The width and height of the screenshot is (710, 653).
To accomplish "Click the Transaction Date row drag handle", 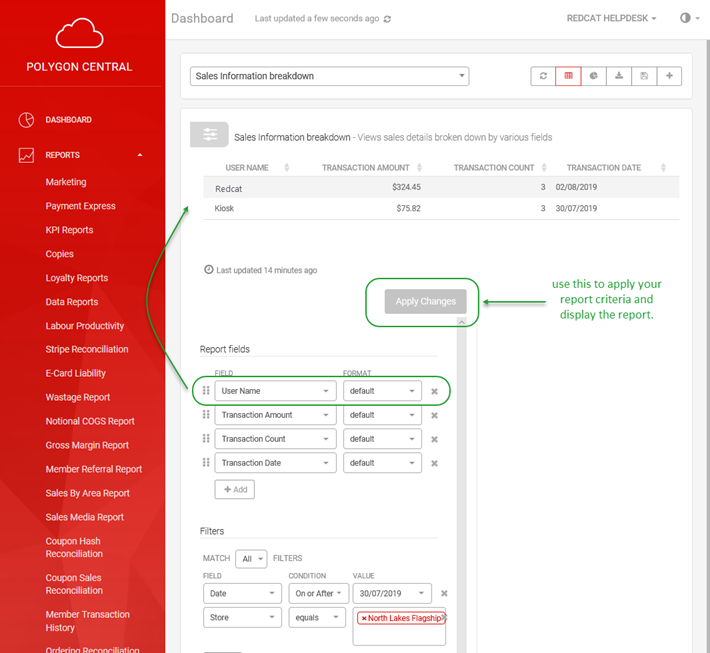I will 206,462.
